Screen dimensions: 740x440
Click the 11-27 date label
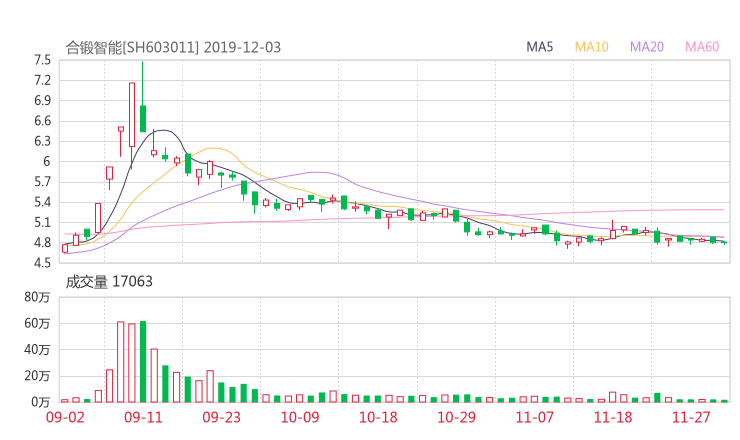pyautogui.click(x=690, y=417)
